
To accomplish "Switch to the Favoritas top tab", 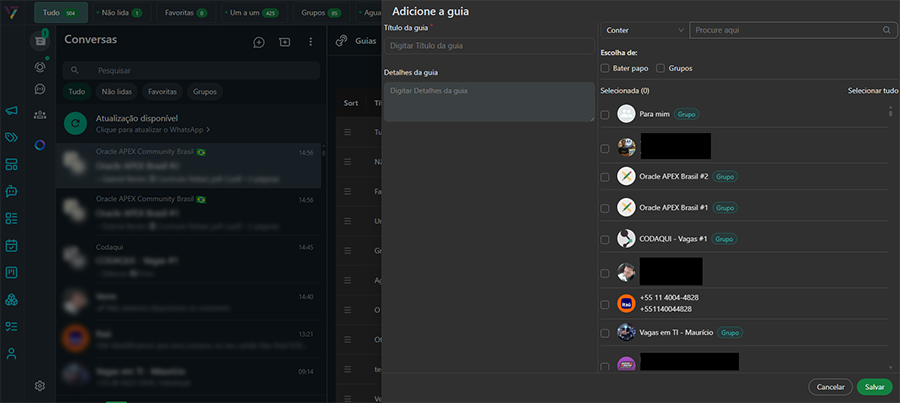I will (181, 13).
